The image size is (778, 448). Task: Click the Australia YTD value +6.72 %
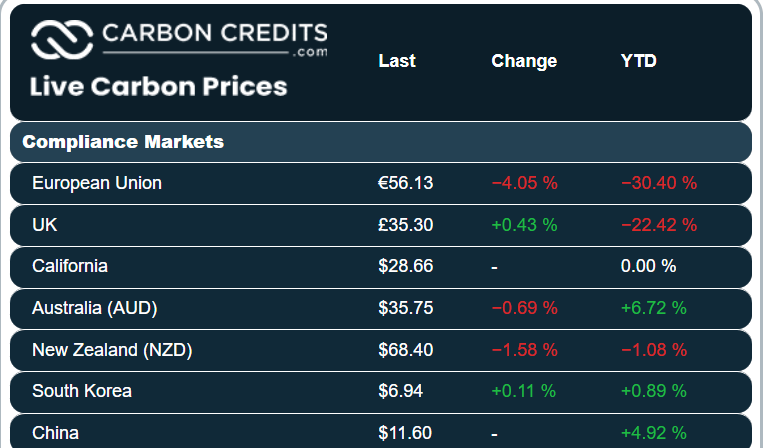click(654, 308)
